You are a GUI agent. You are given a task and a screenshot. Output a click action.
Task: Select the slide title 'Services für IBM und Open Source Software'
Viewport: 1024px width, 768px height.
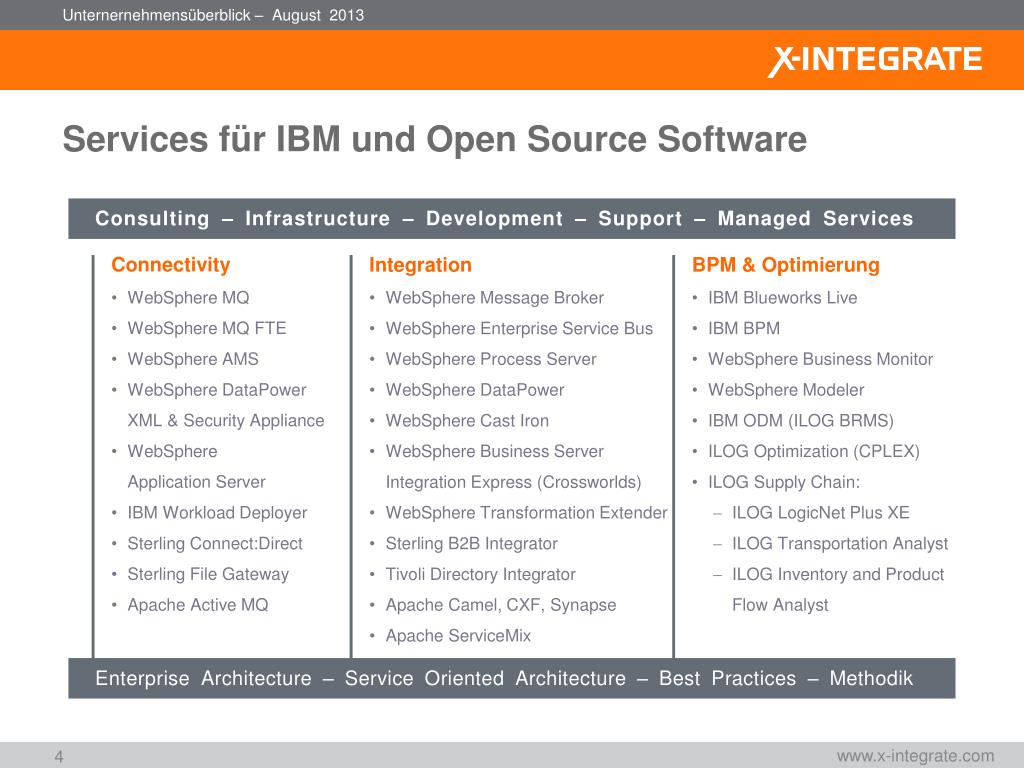[x=435, y=139]
